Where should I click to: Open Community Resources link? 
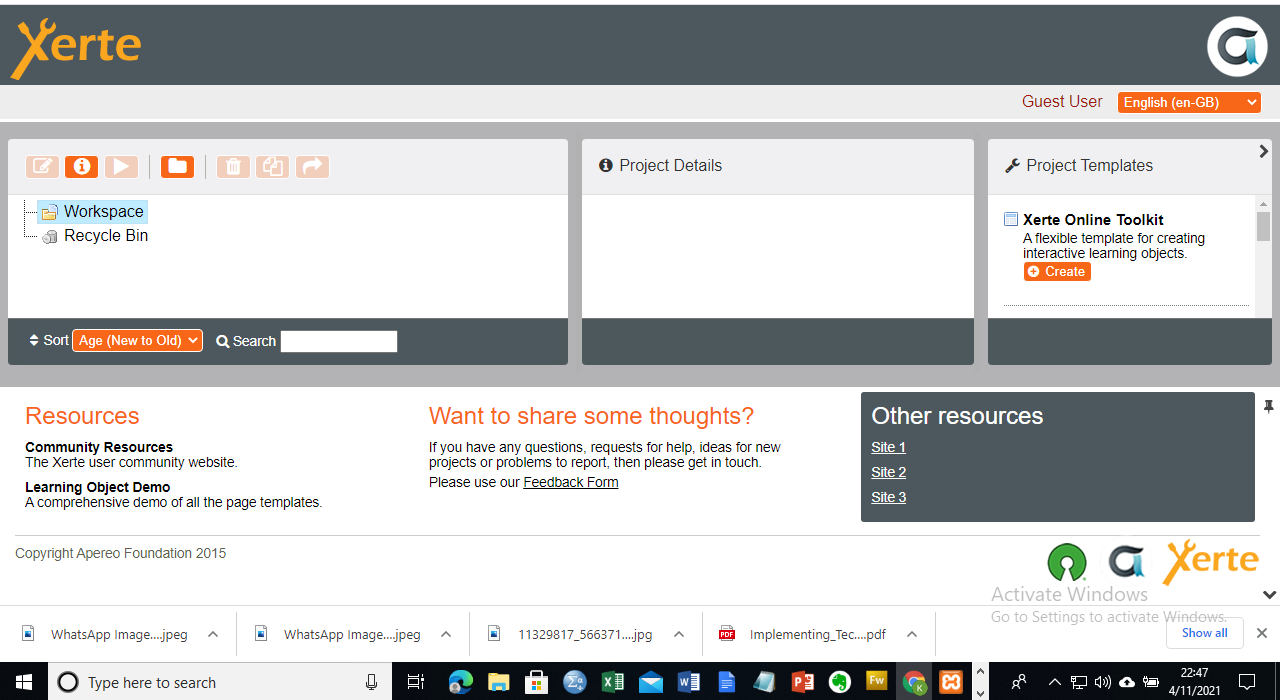99,447
